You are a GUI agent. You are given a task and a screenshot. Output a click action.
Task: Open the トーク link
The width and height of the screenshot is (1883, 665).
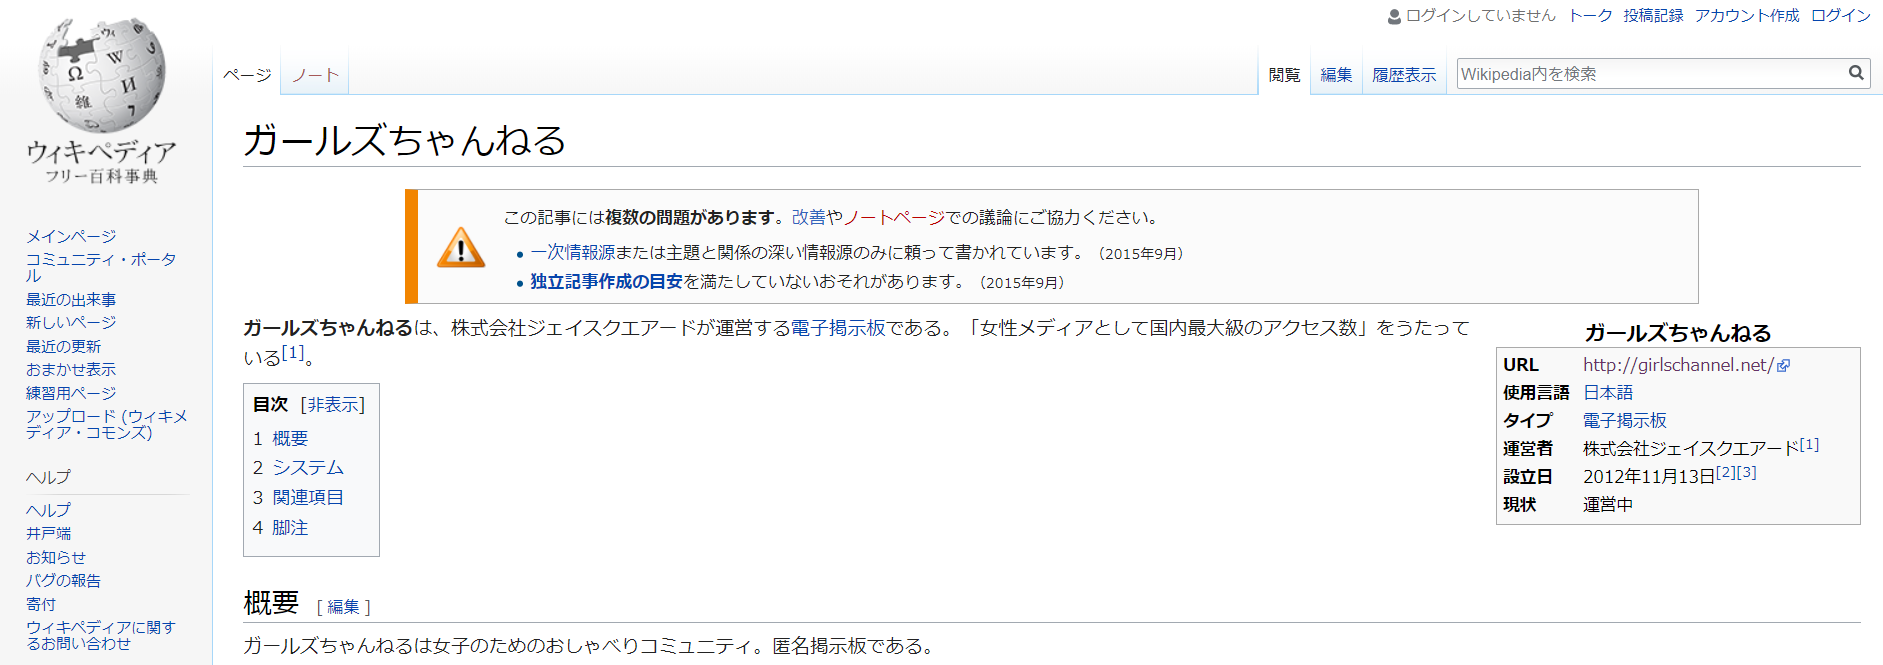click(x=1590, y=16)
